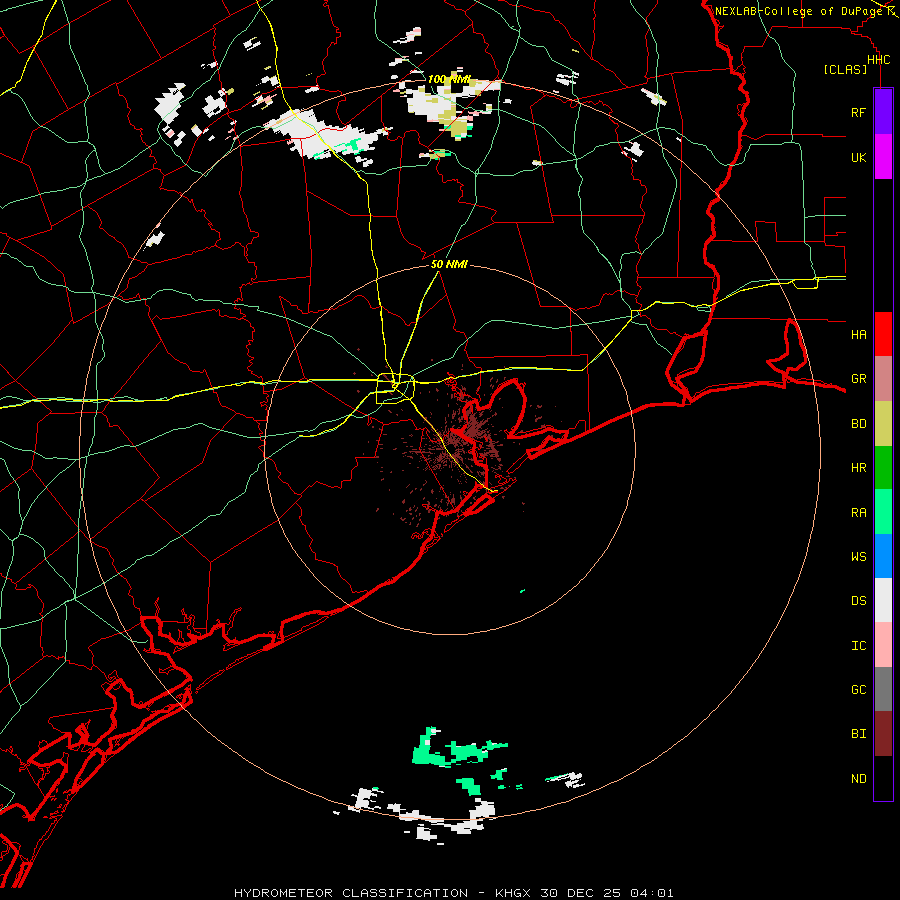Pick the olive-yellow BD legend swatch
This screenshot has width=900, height=900.
883,424
